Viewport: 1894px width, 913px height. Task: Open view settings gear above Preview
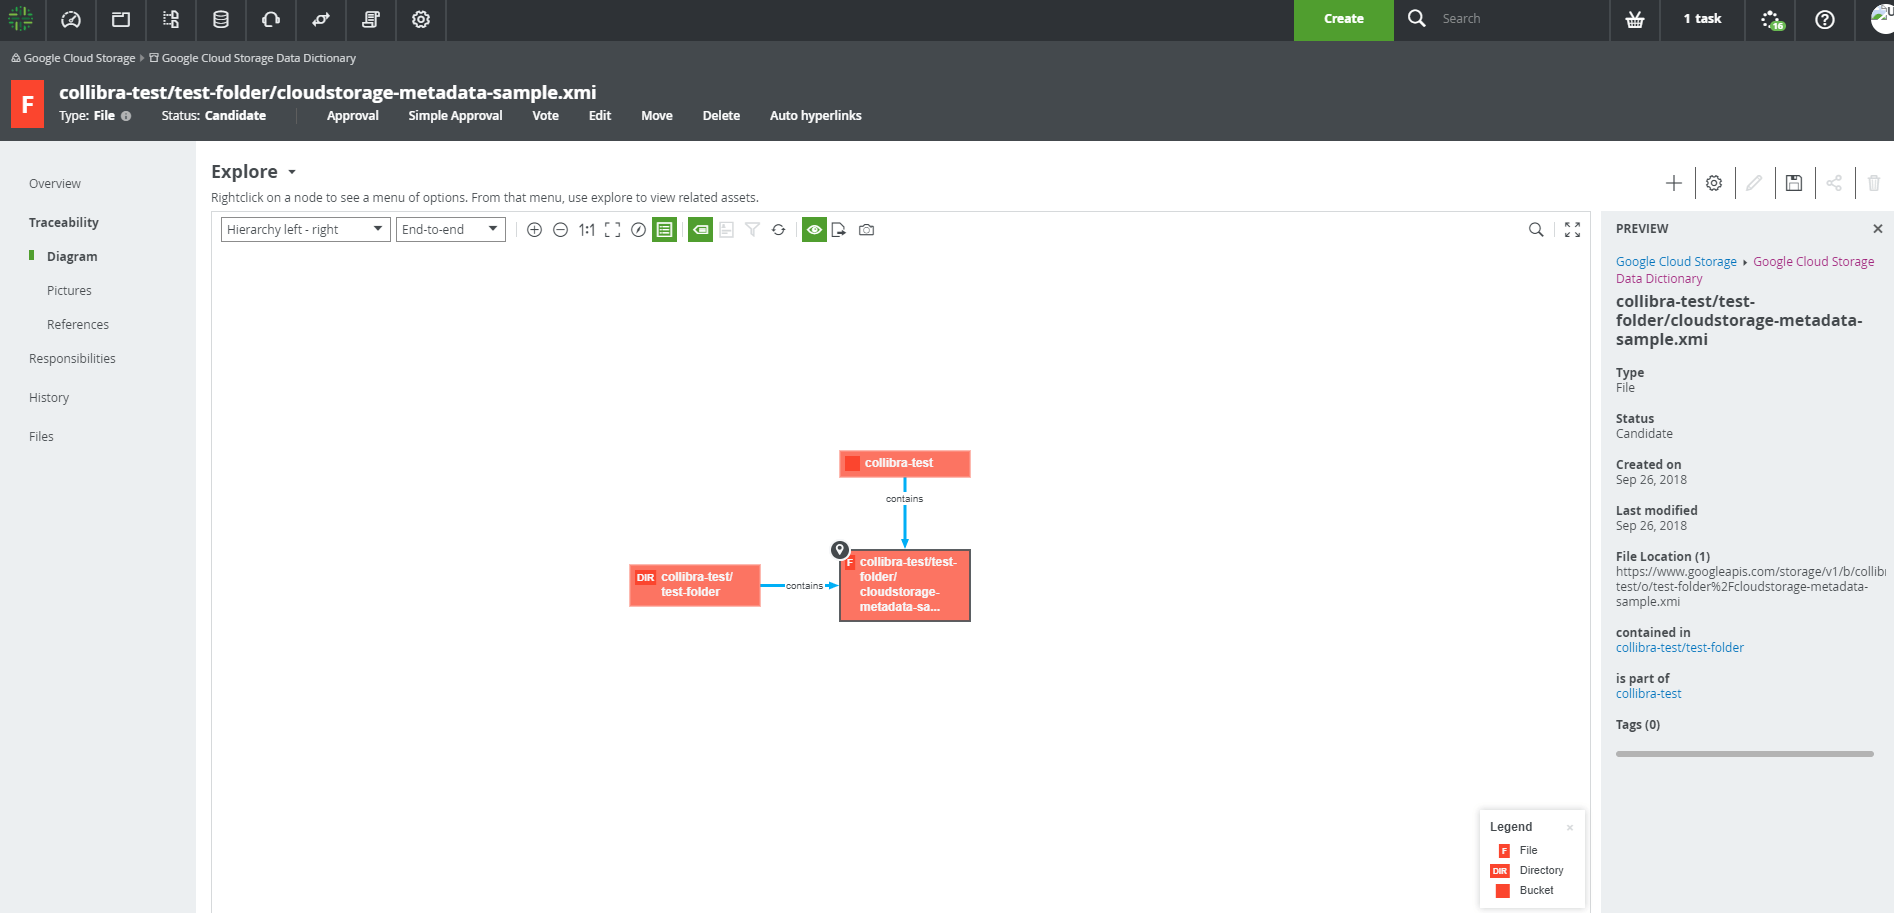pyautogui.click(x=1714, y=183)
